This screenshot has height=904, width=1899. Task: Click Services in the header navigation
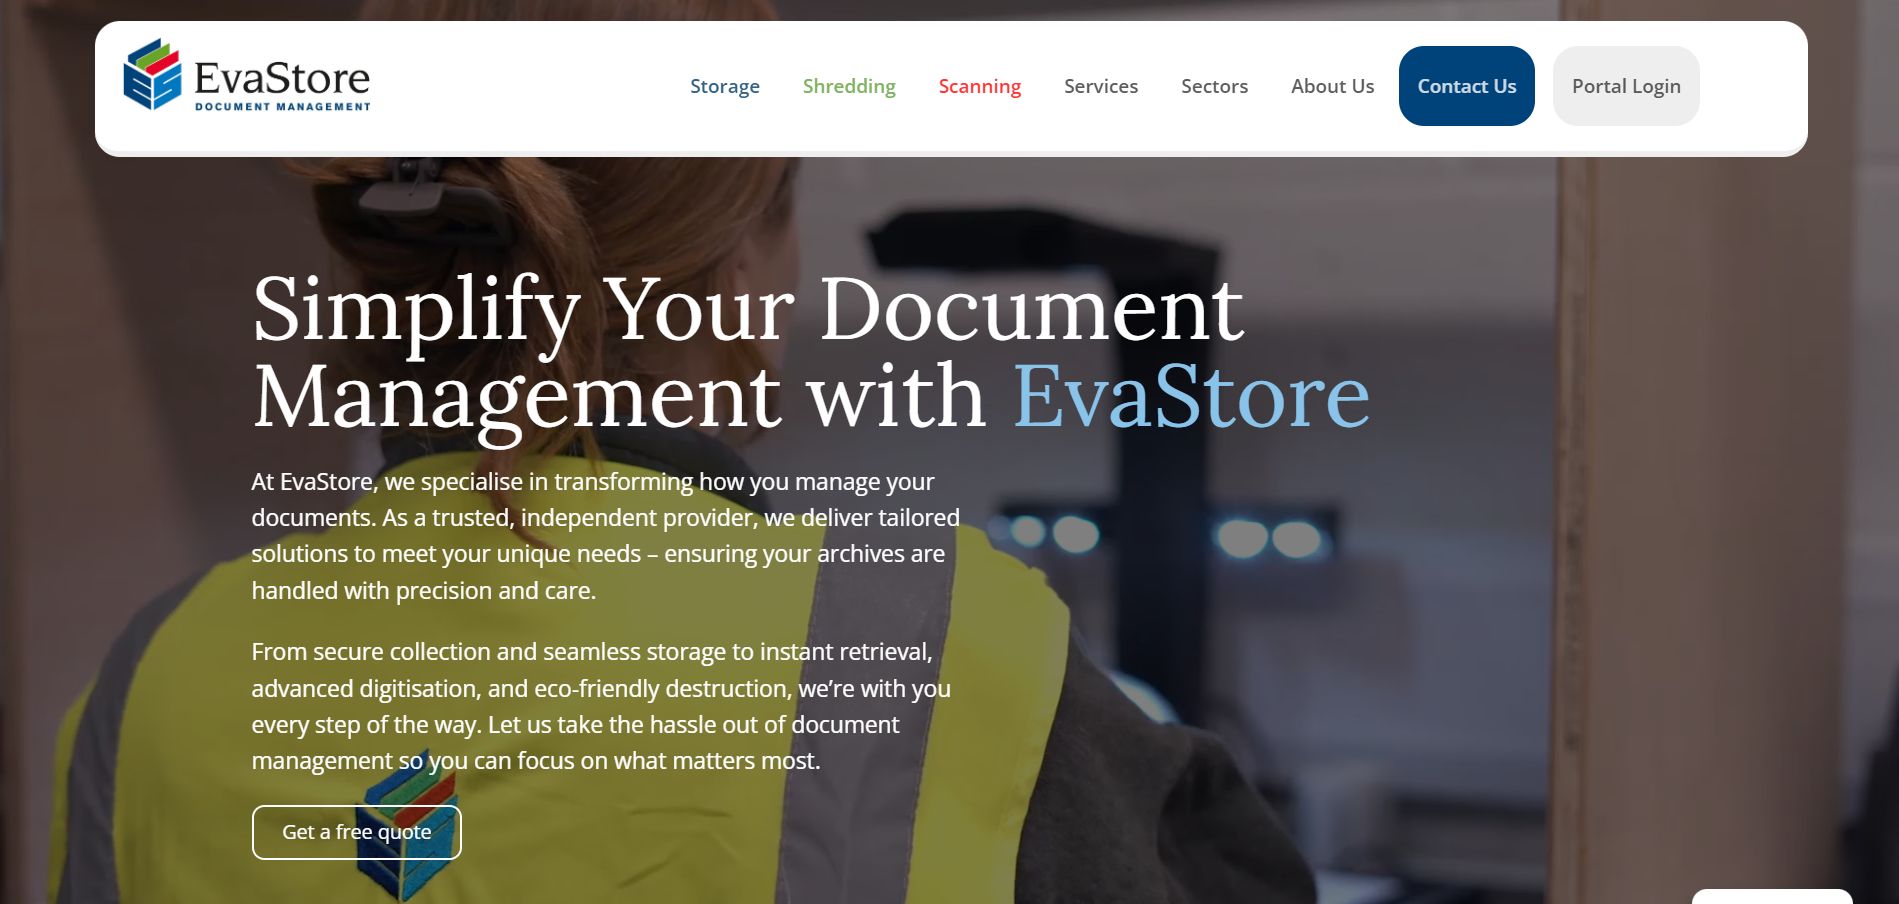coord(1100,86)
